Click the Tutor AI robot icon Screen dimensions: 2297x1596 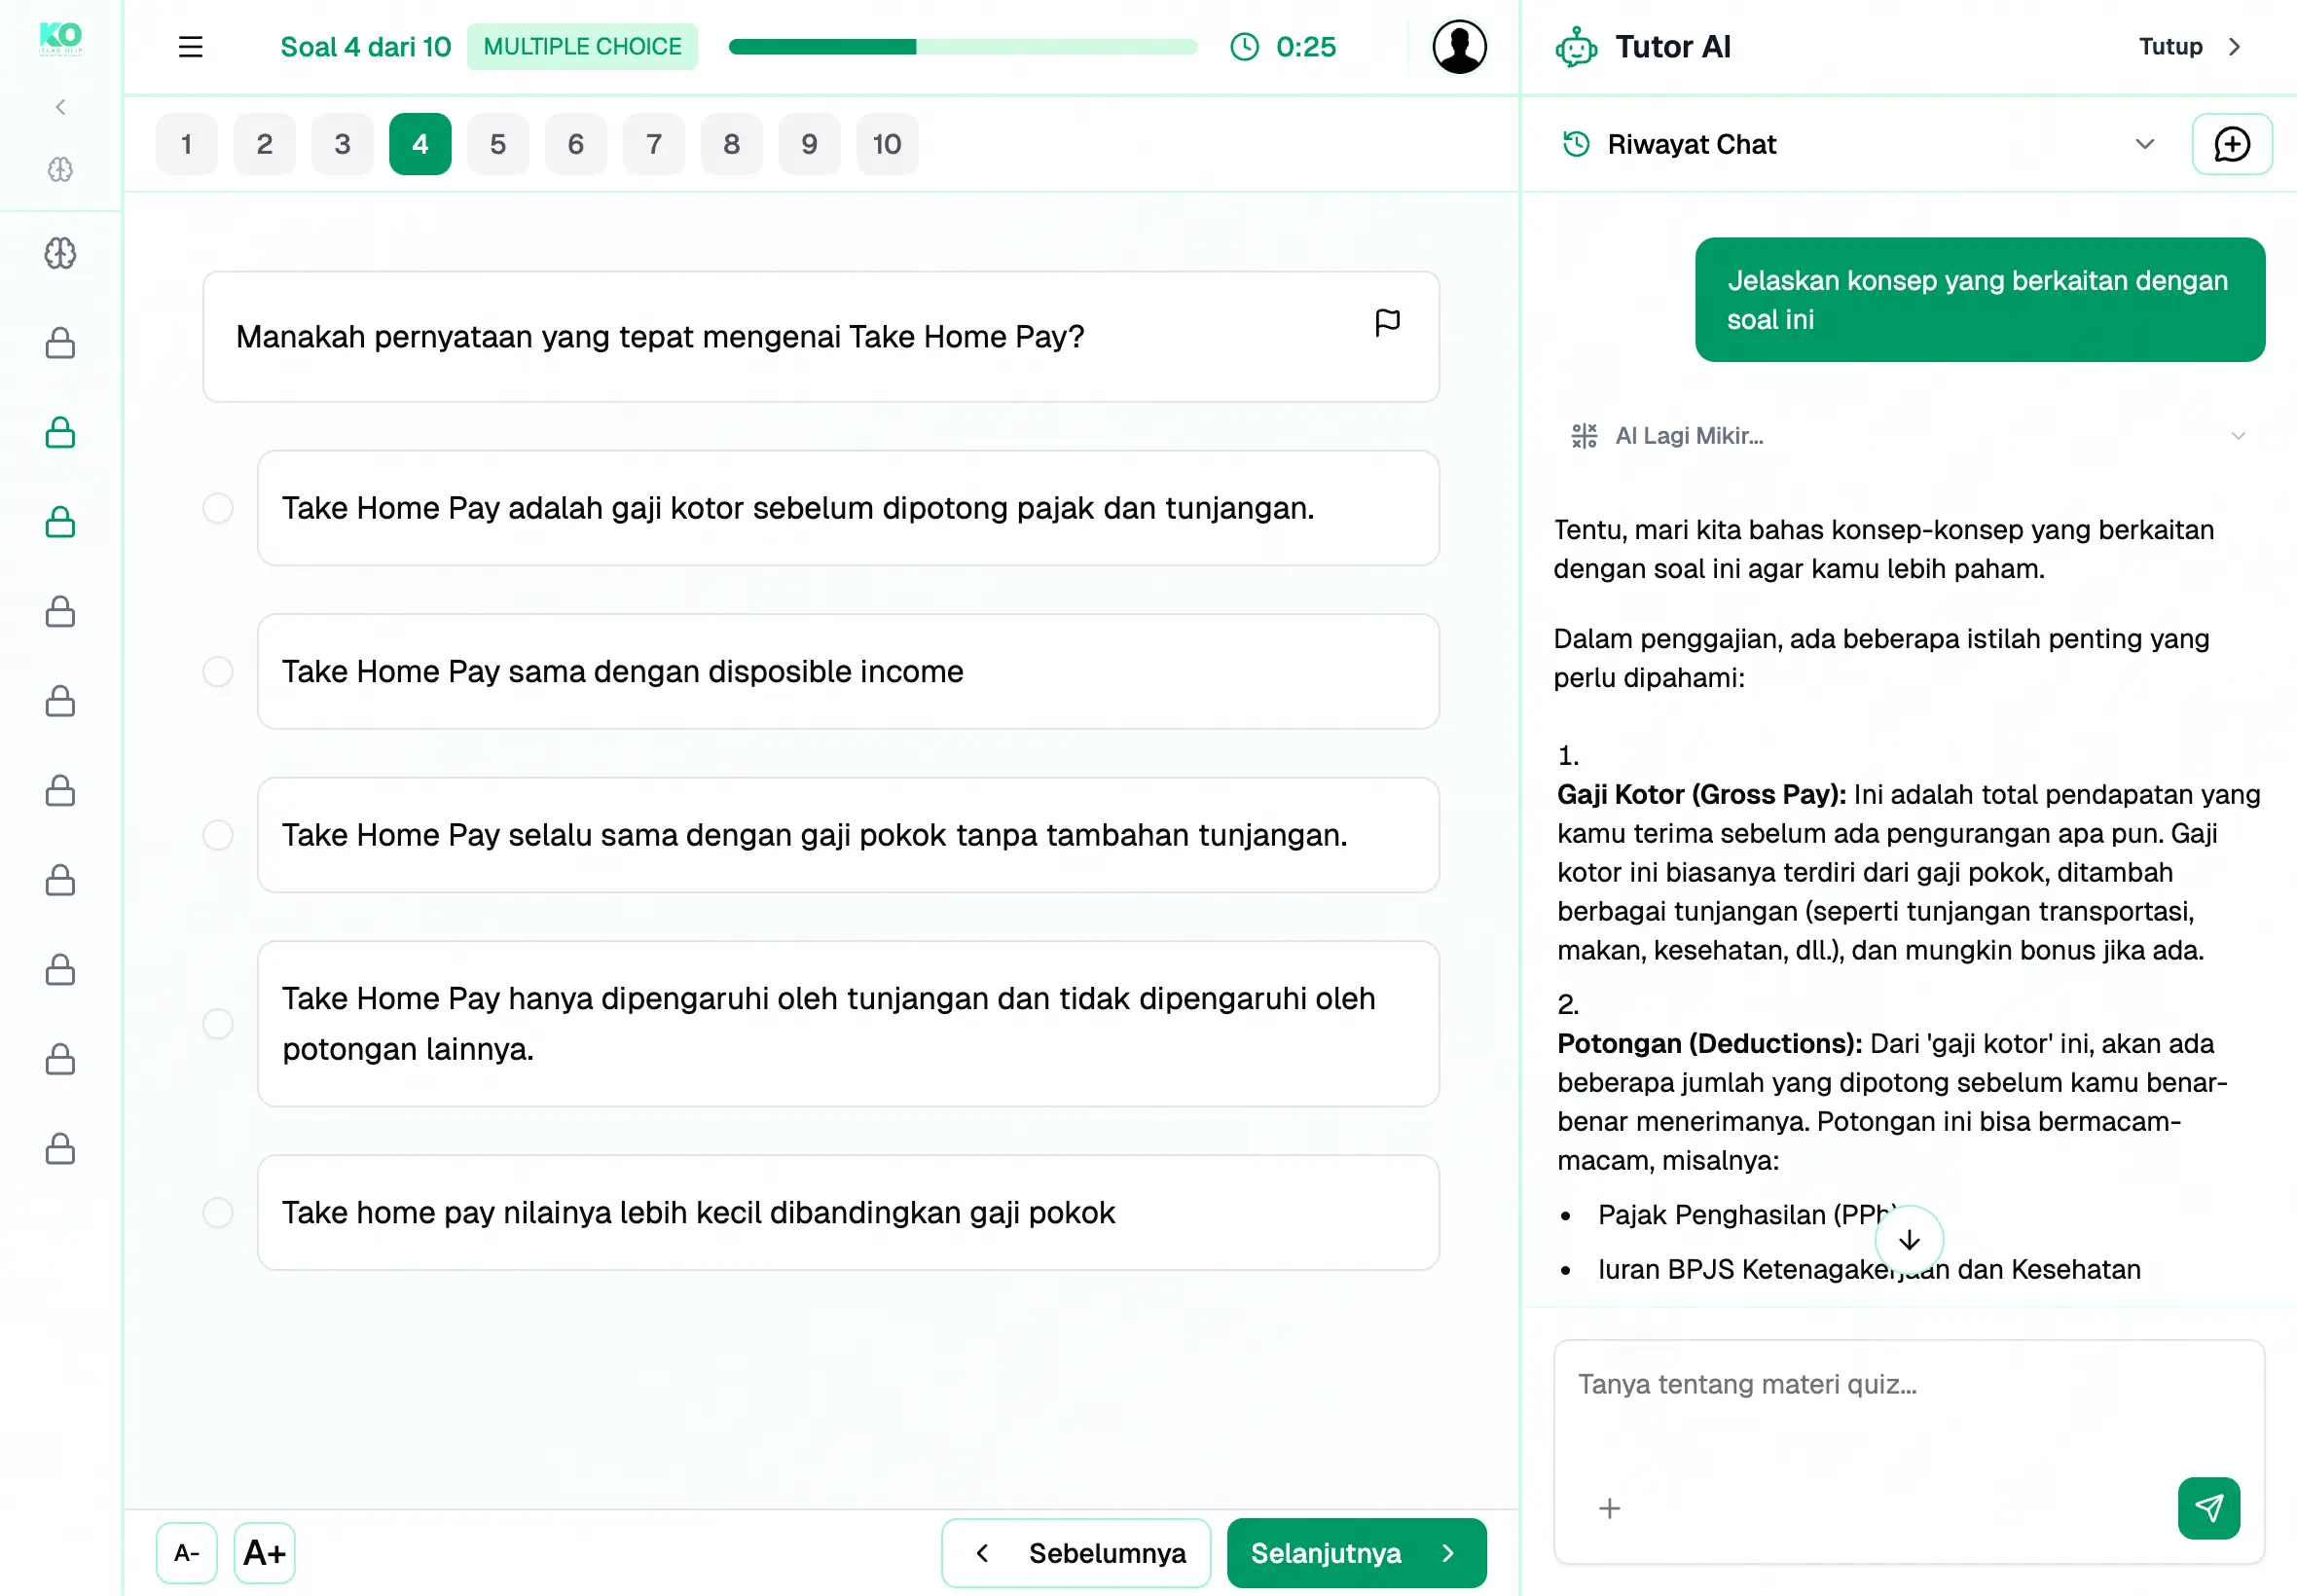(1576, 47)
